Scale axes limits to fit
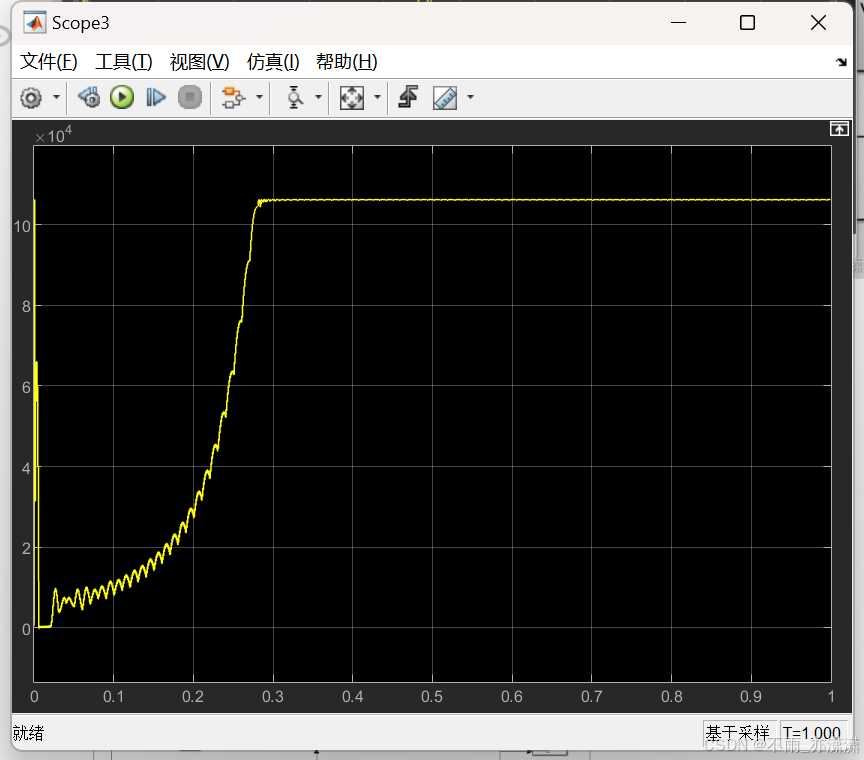Viewport: 864px width, 760px height. [352, 98]
